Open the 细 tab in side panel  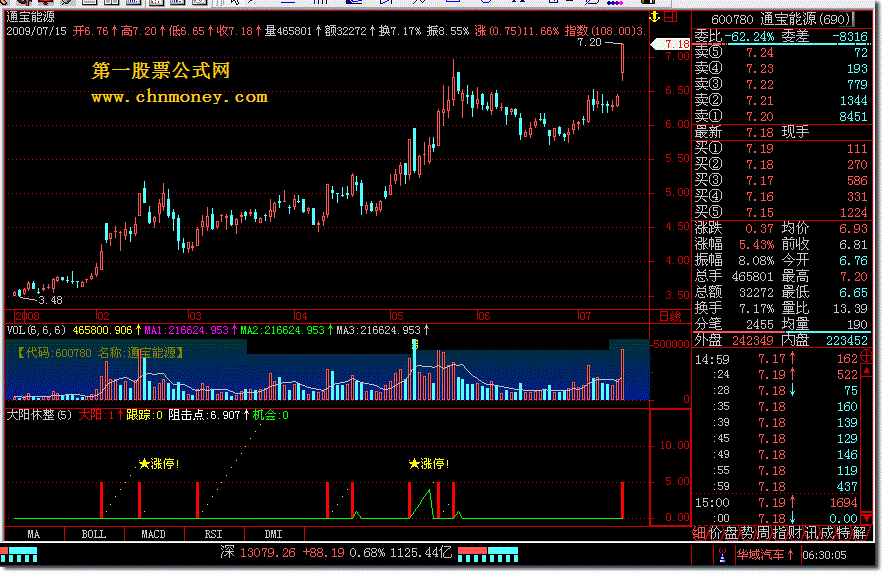pos(699,533)
